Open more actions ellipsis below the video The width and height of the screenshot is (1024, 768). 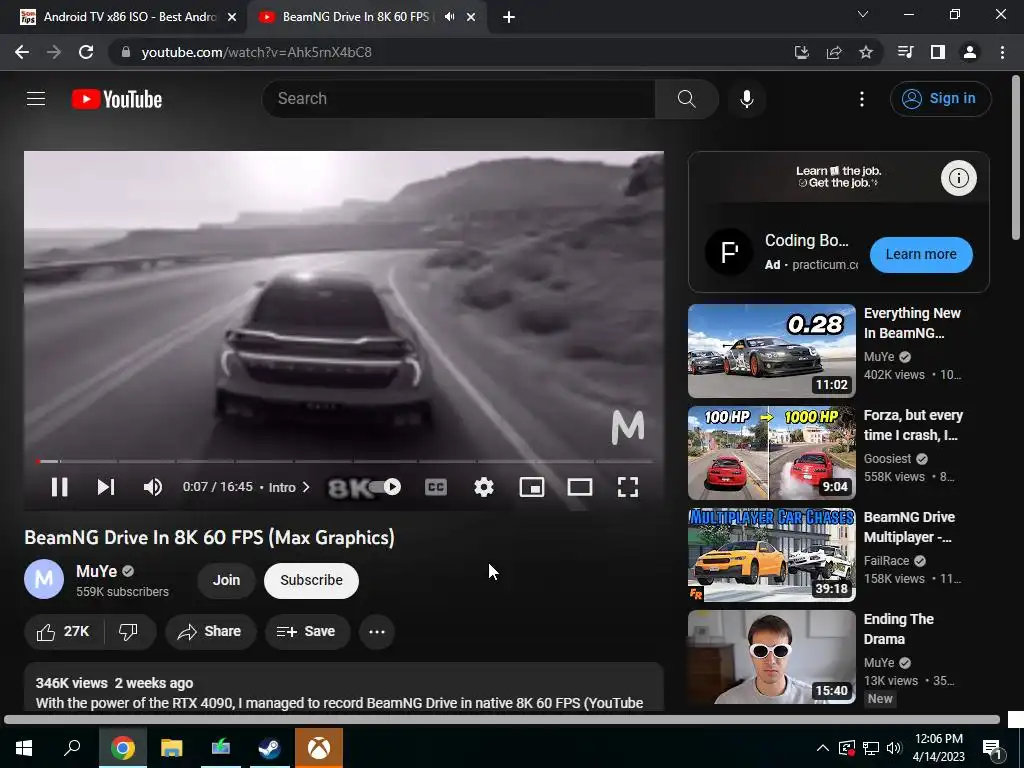point(377,632)
